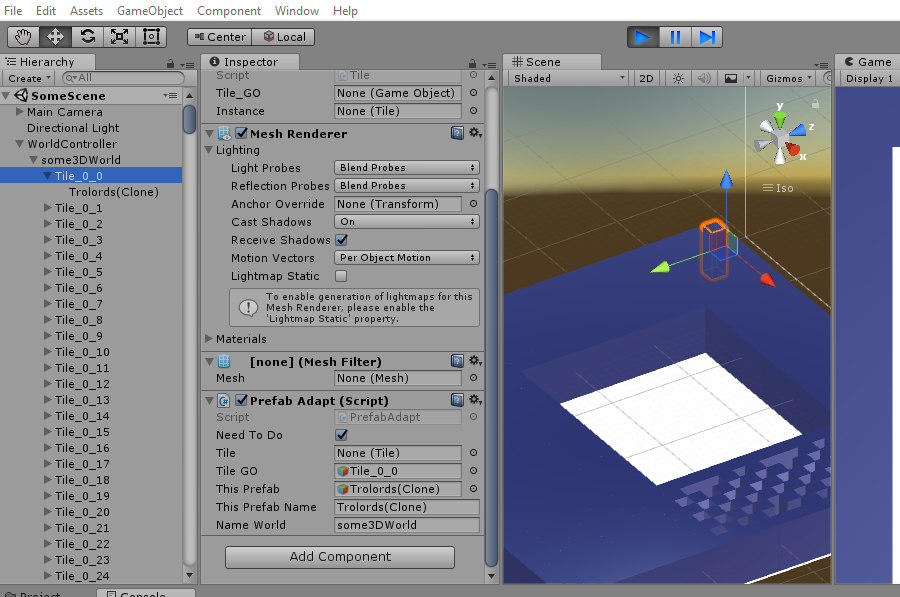Click the Hierarchy vertical scrollbar

[189, 119]
